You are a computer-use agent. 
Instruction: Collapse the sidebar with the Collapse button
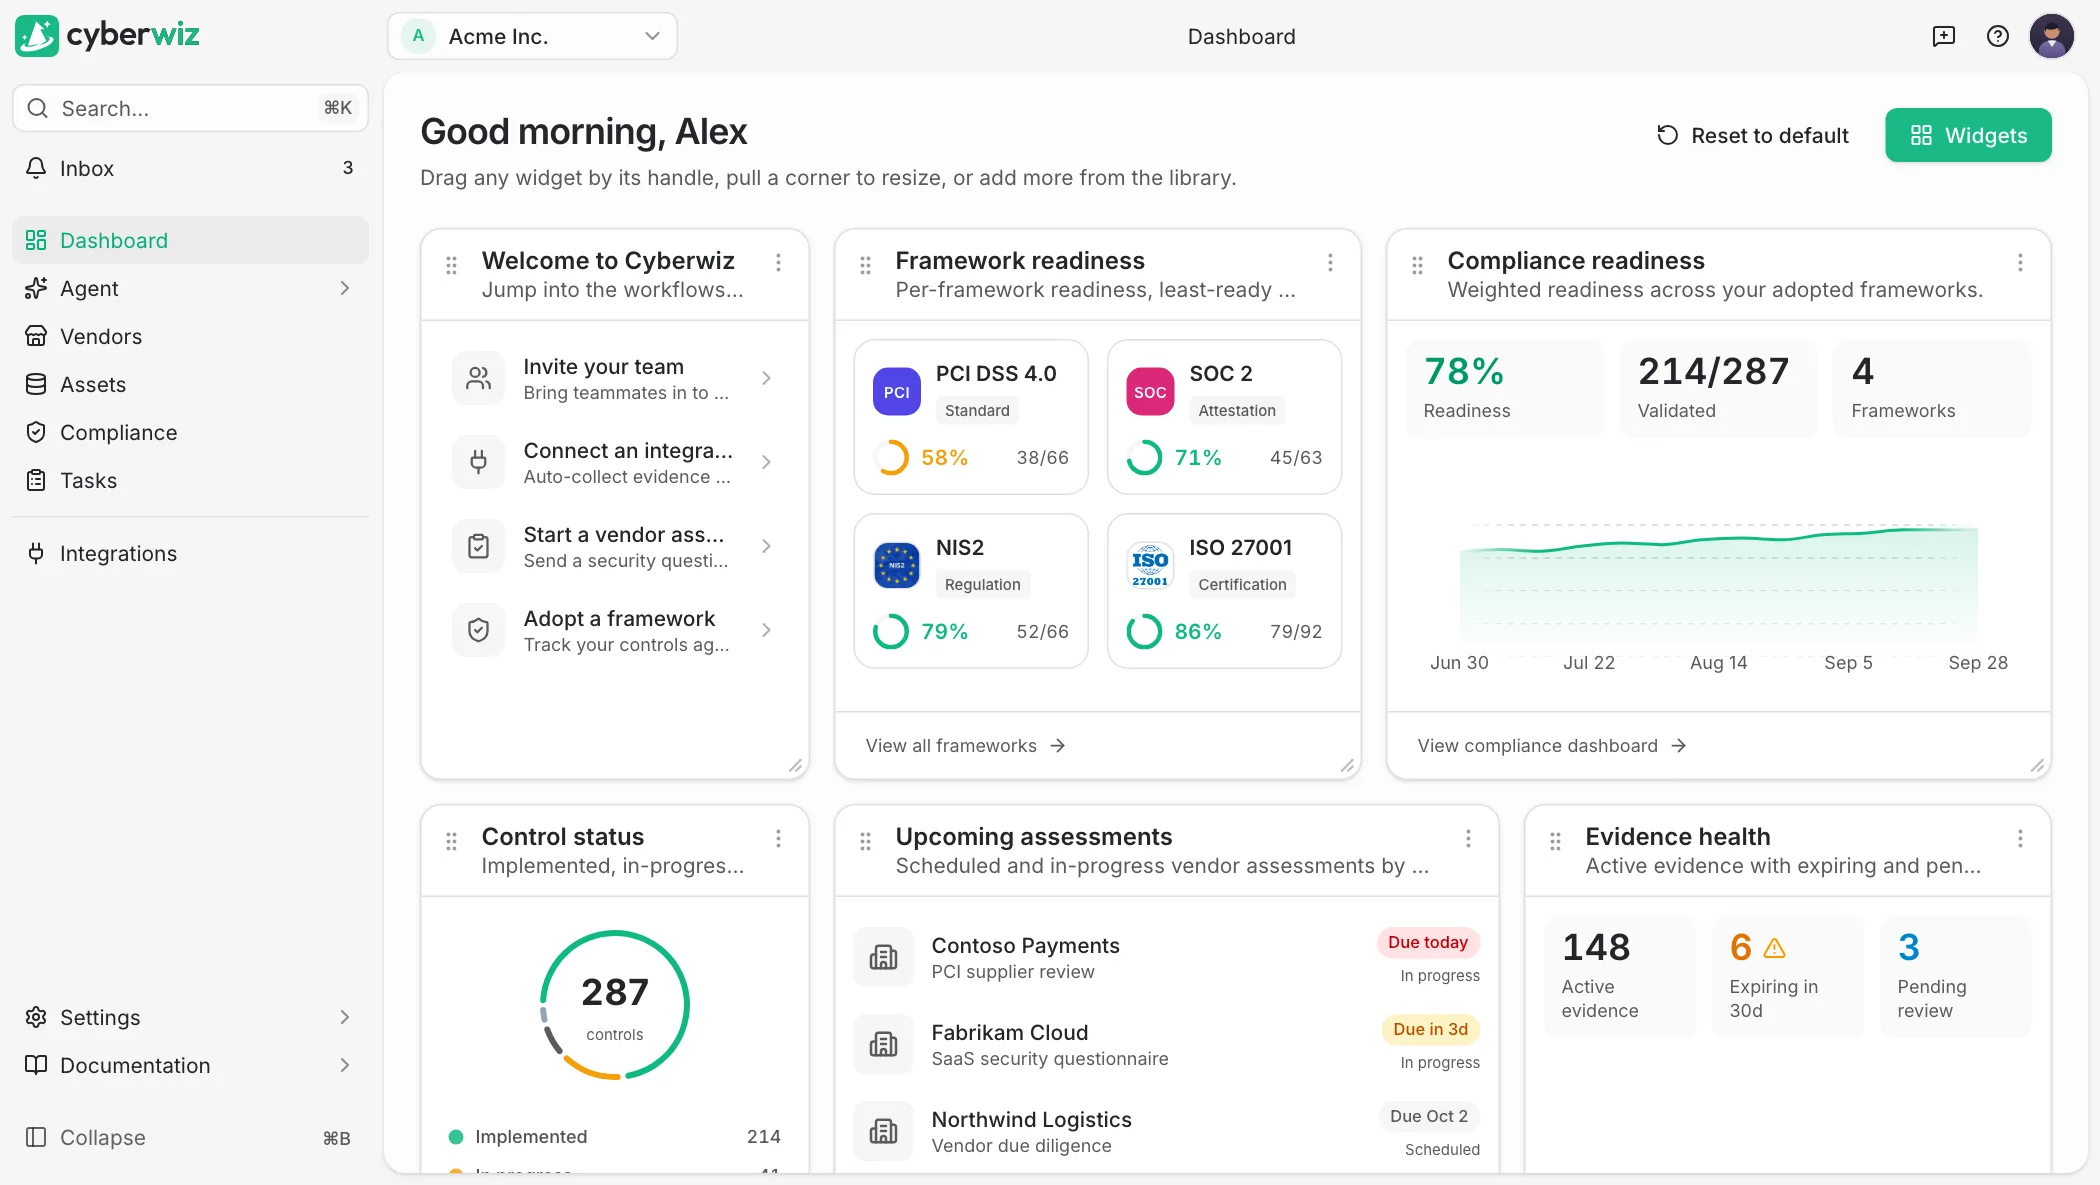pos(190,1138)
